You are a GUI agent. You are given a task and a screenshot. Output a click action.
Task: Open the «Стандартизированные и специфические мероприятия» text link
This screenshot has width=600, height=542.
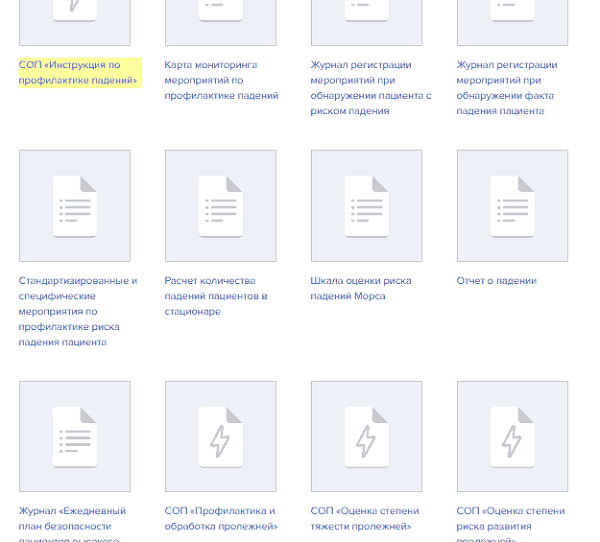[x=78, y=311]
